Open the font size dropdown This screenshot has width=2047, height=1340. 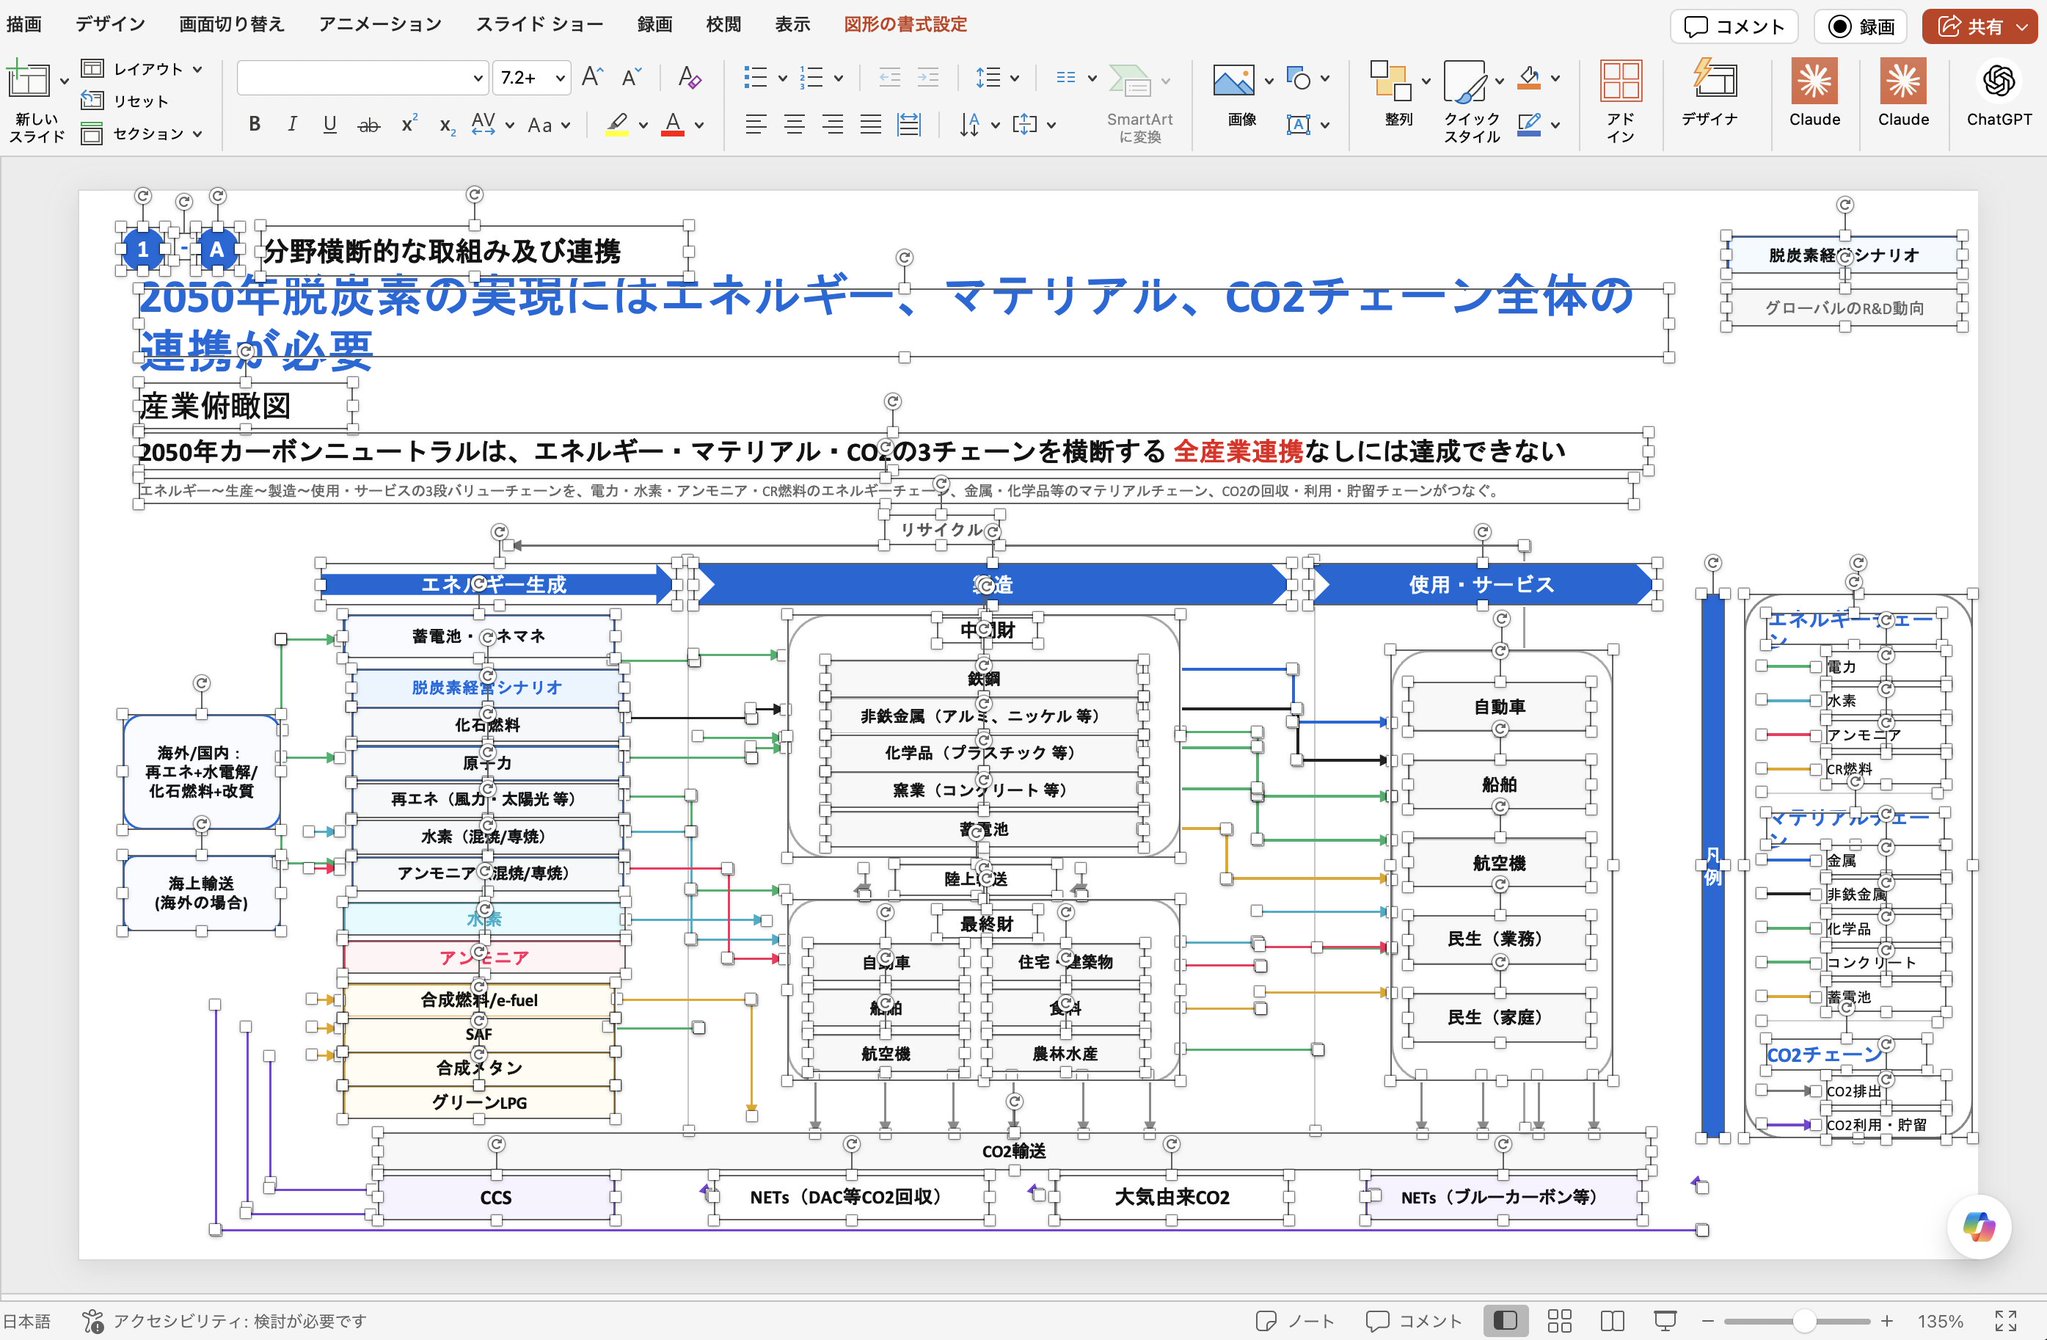(x=560, y=78)
